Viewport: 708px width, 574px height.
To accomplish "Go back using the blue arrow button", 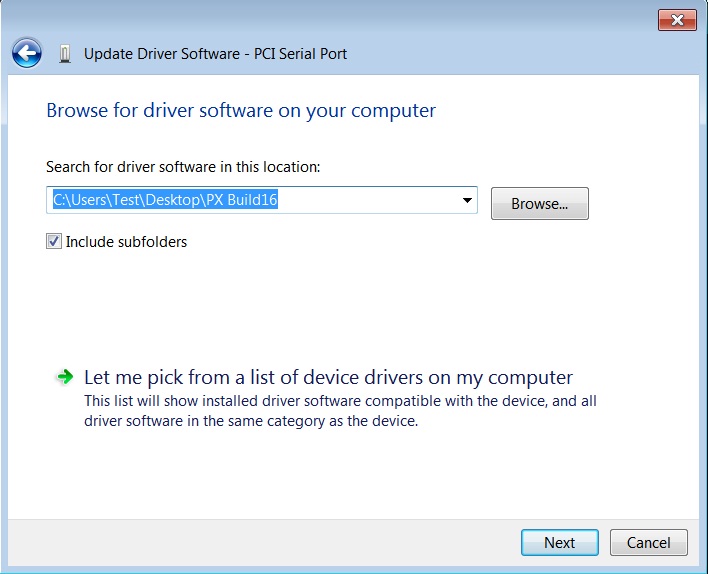I will click(x=27, y=53).
